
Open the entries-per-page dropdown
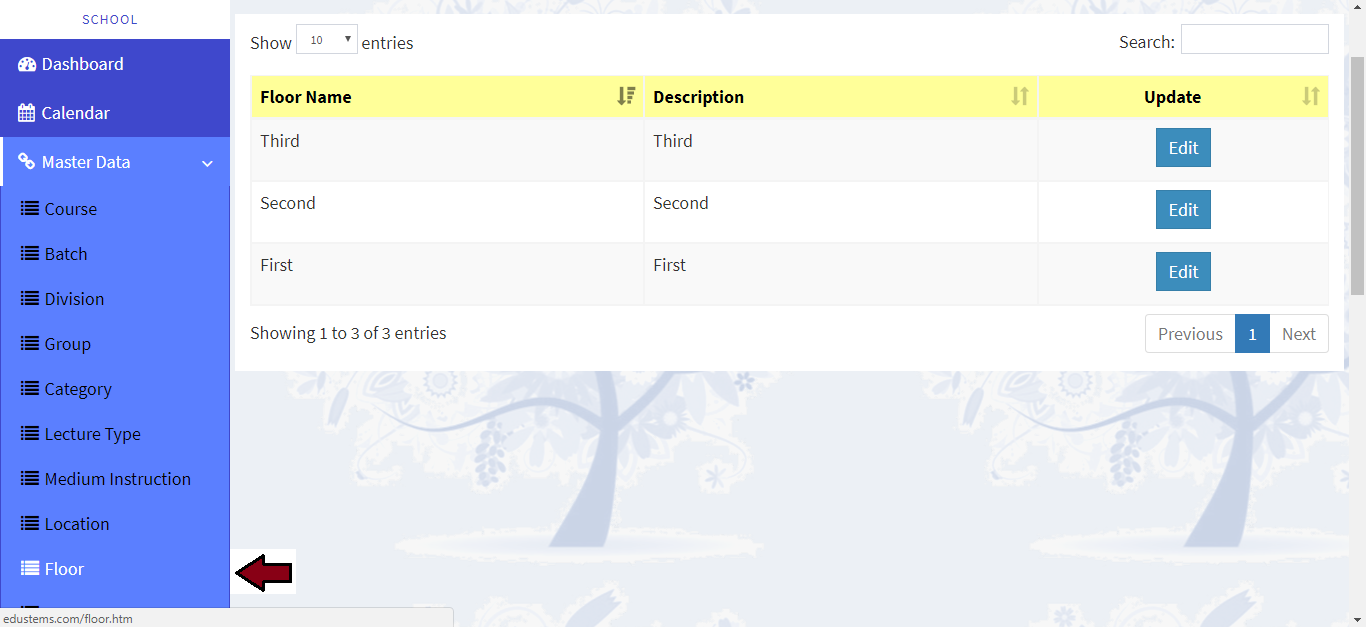point(327,40)
